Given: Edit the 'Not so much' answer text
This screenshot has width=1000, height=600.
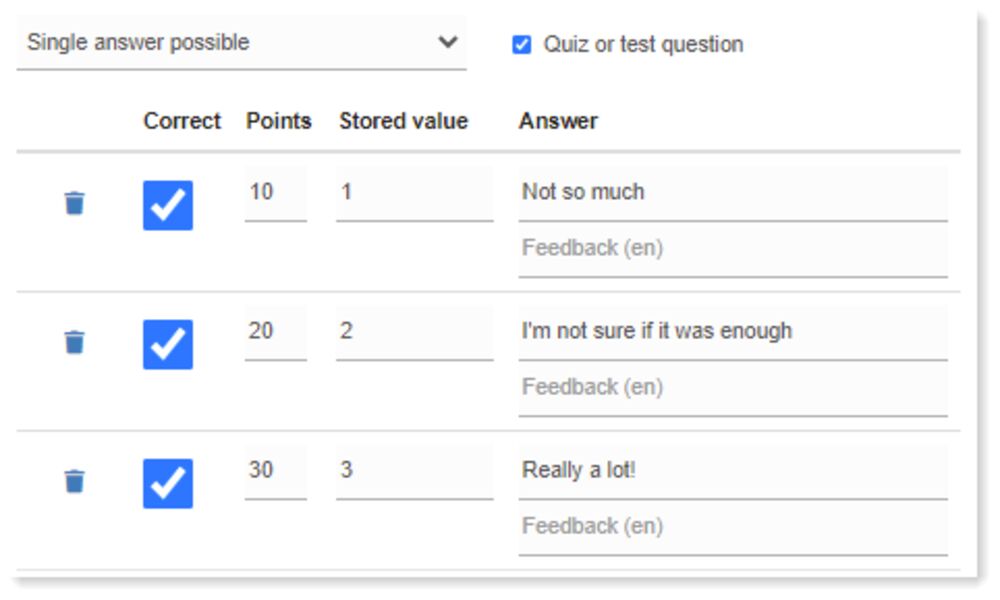Looking at the screenshot, I should pos(732,192).
